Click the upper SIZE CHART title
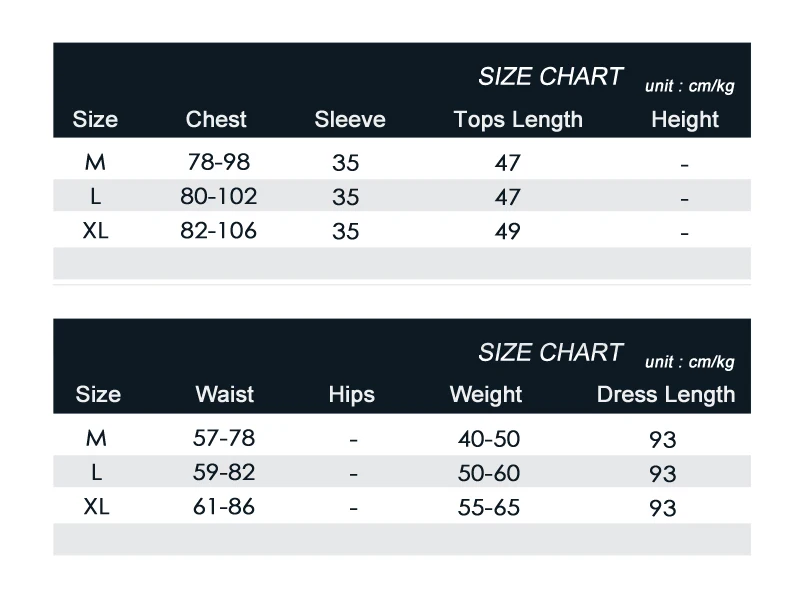Image resolution: width=800 pixels, height=591 pixels. pos(551,77)
